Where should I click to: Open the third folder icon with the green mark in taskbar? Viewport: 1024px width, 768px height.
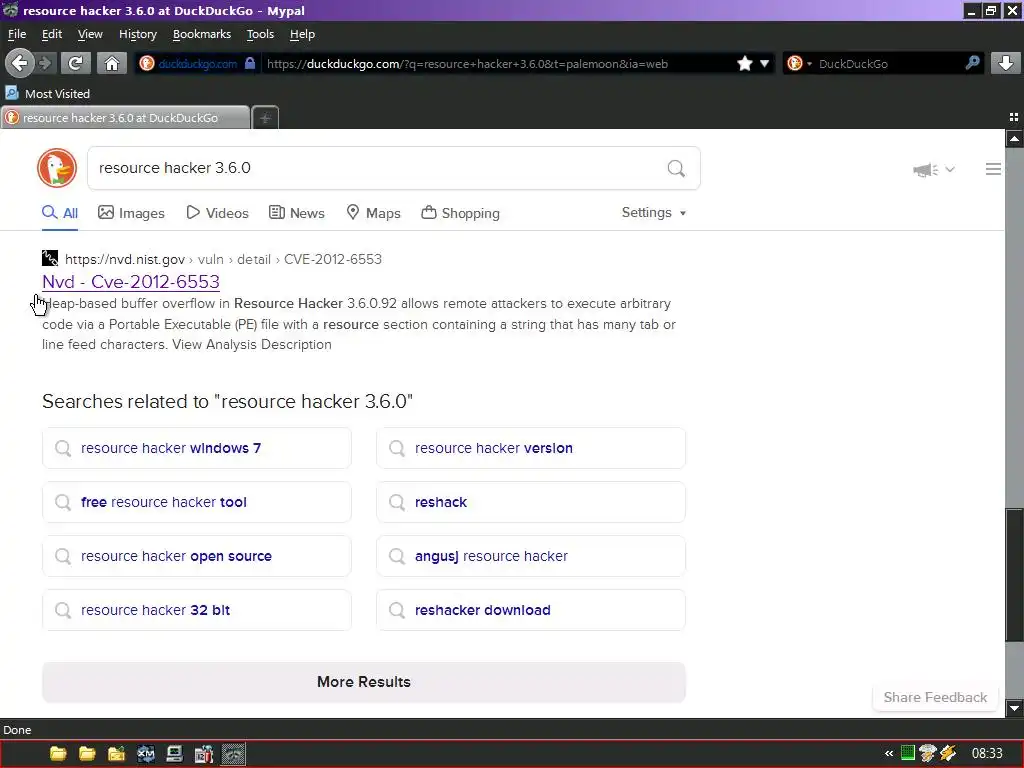(116, 754)
